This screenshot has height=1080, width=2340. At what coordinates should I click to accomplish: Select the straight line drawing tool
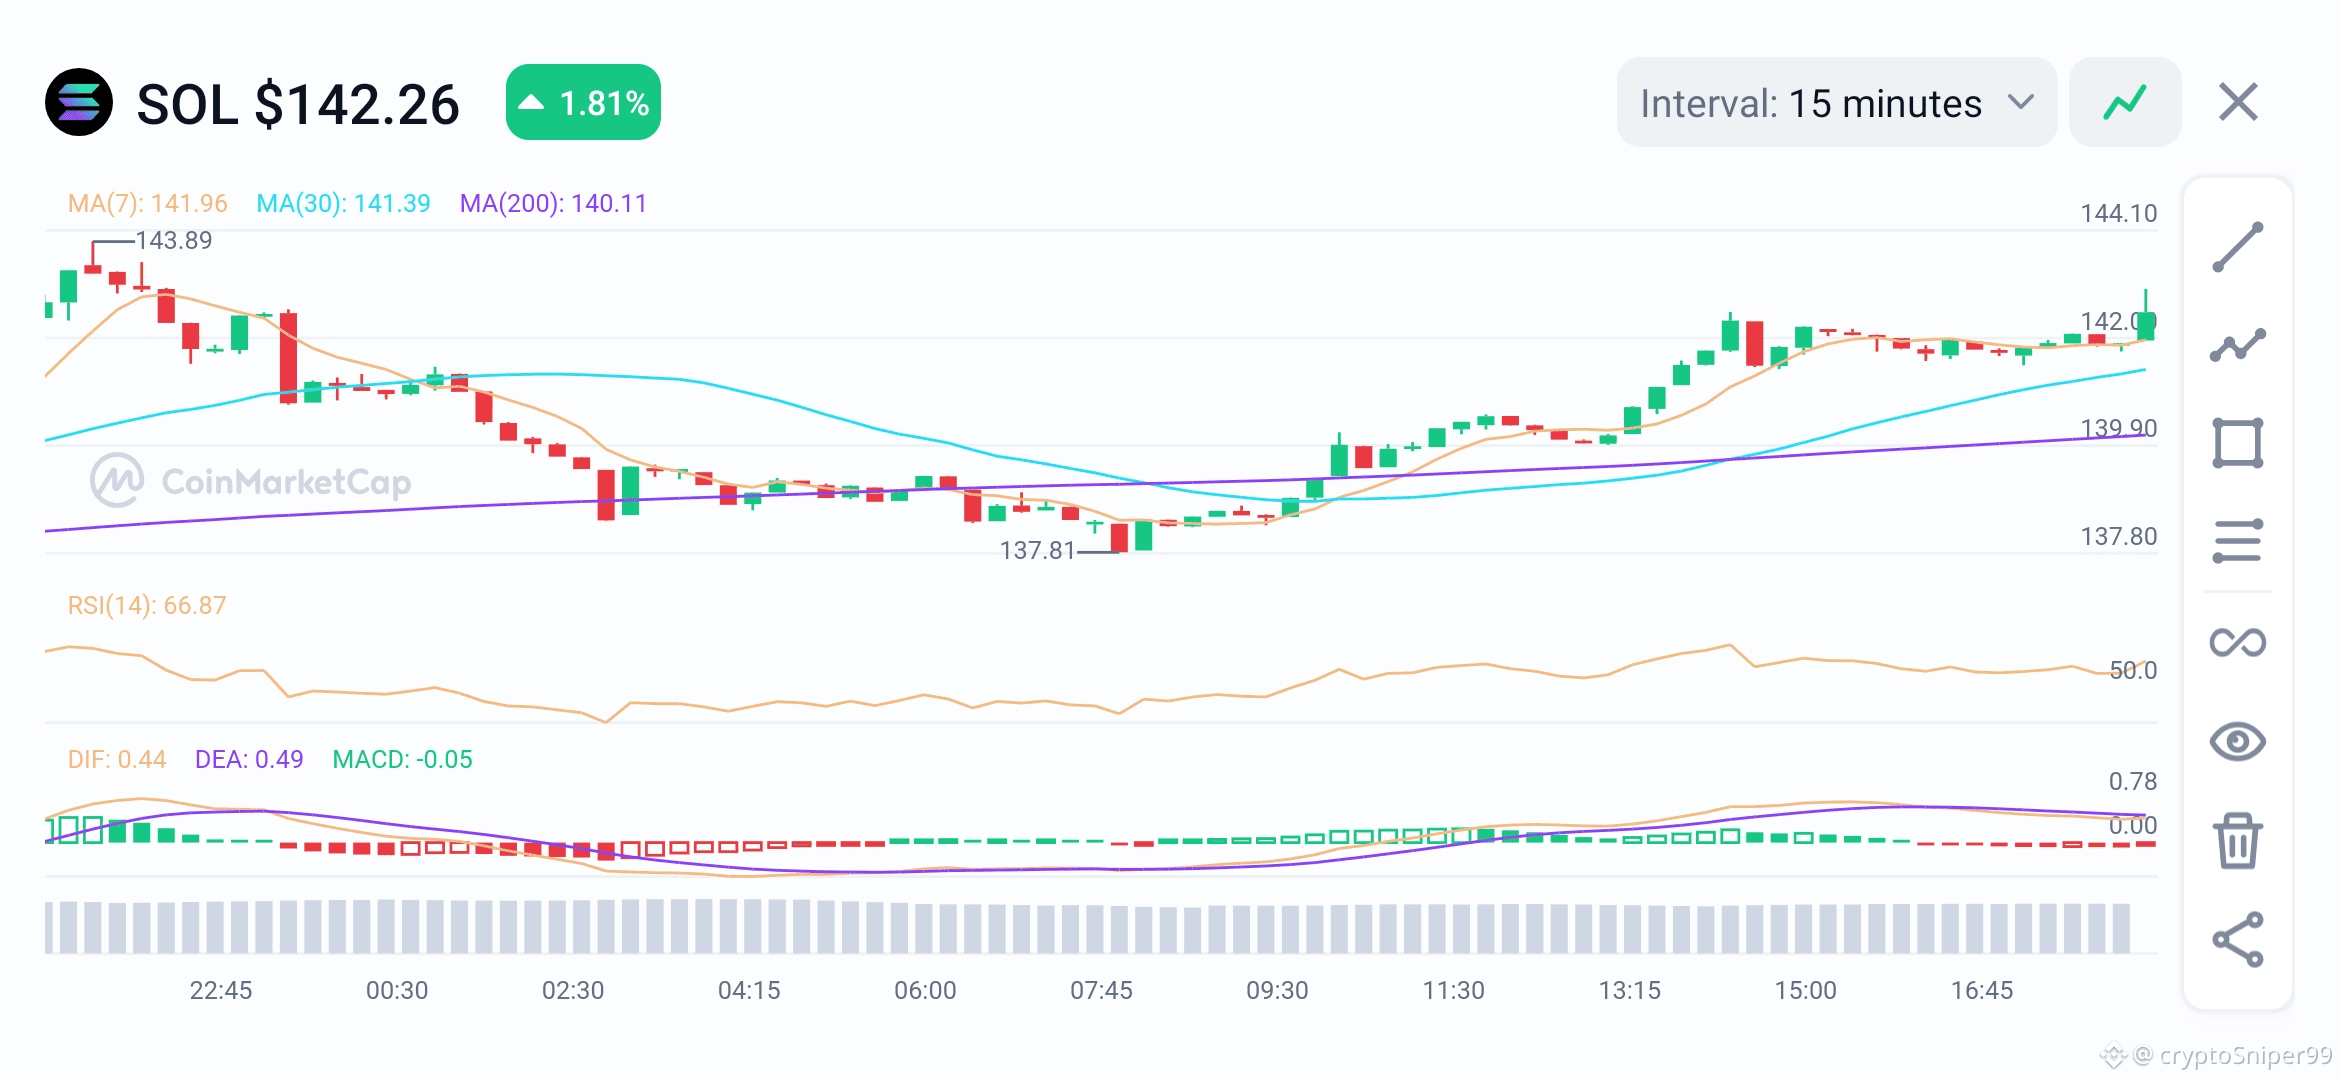coord(2237,247)
